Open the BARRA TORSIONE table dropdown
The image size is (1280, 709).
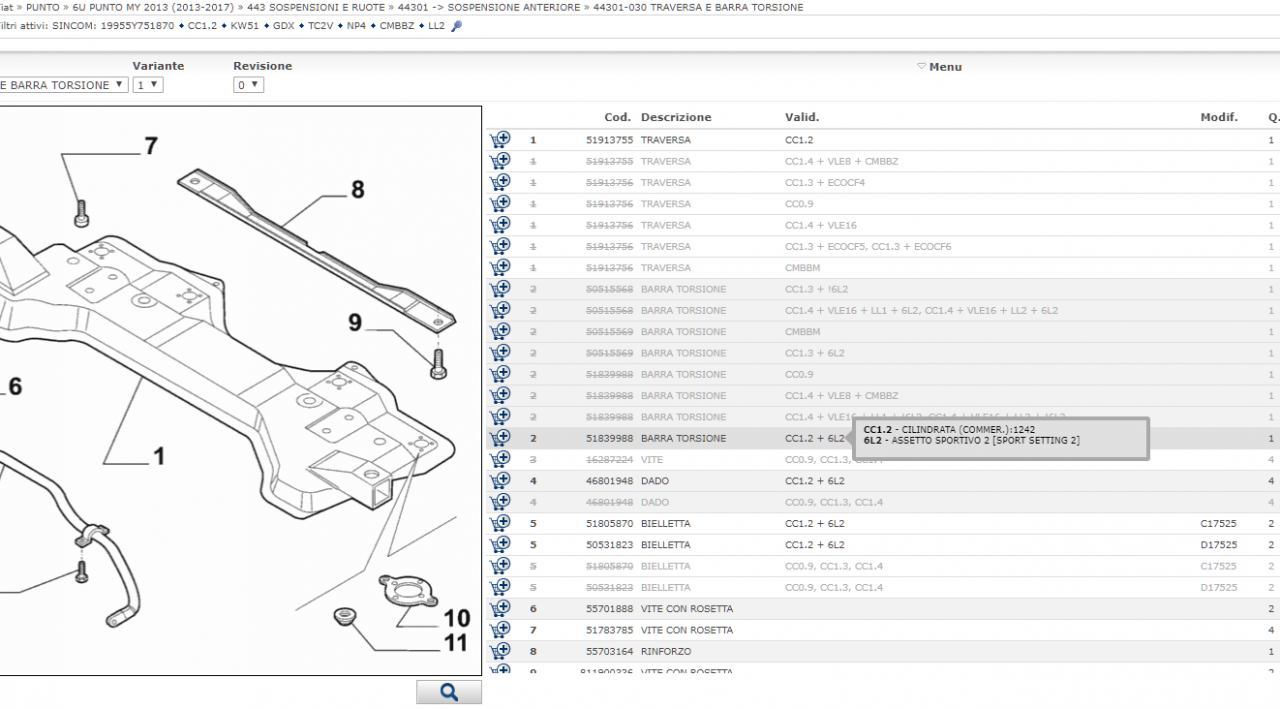coord(62,85)
